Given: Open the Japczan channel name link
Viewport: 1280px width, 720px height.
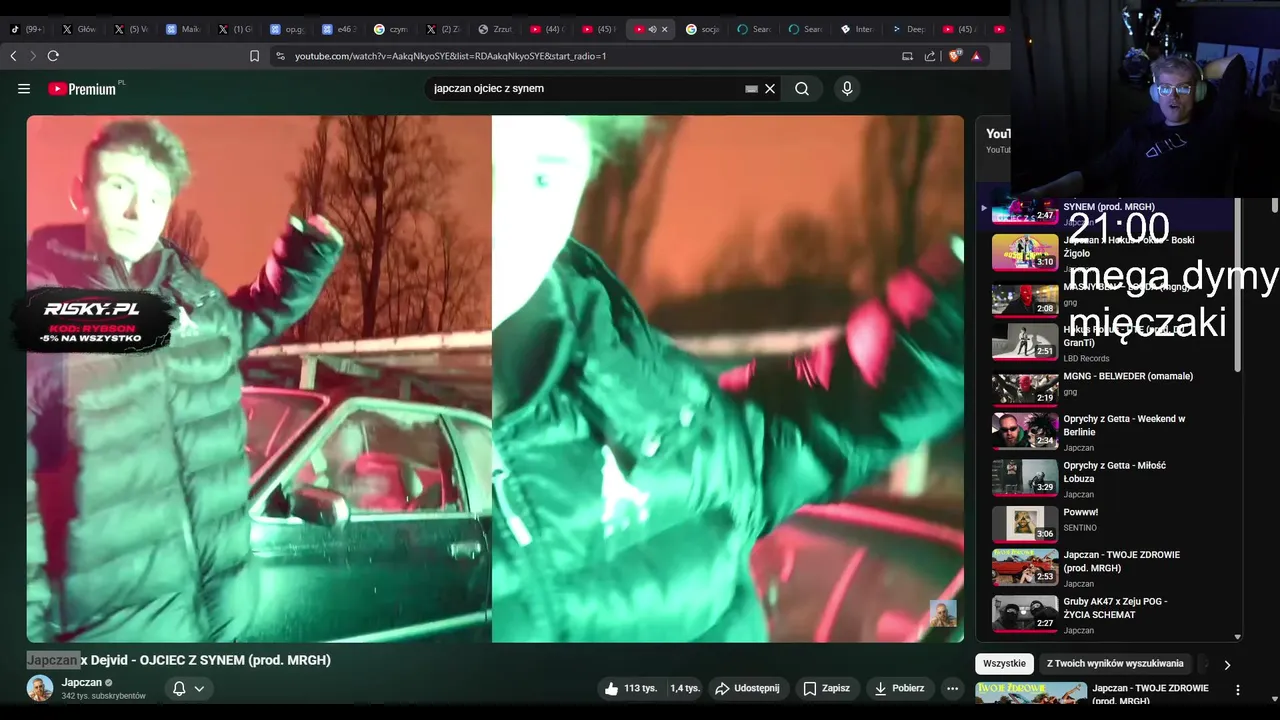Looking at the screenshot, I should [x=82, y=682].
